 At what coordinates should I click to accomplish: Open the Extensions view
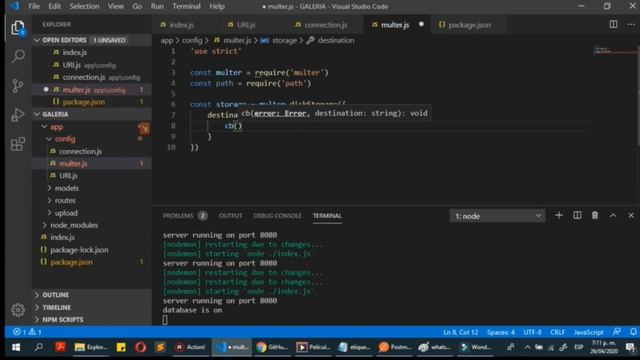point(18,144)
